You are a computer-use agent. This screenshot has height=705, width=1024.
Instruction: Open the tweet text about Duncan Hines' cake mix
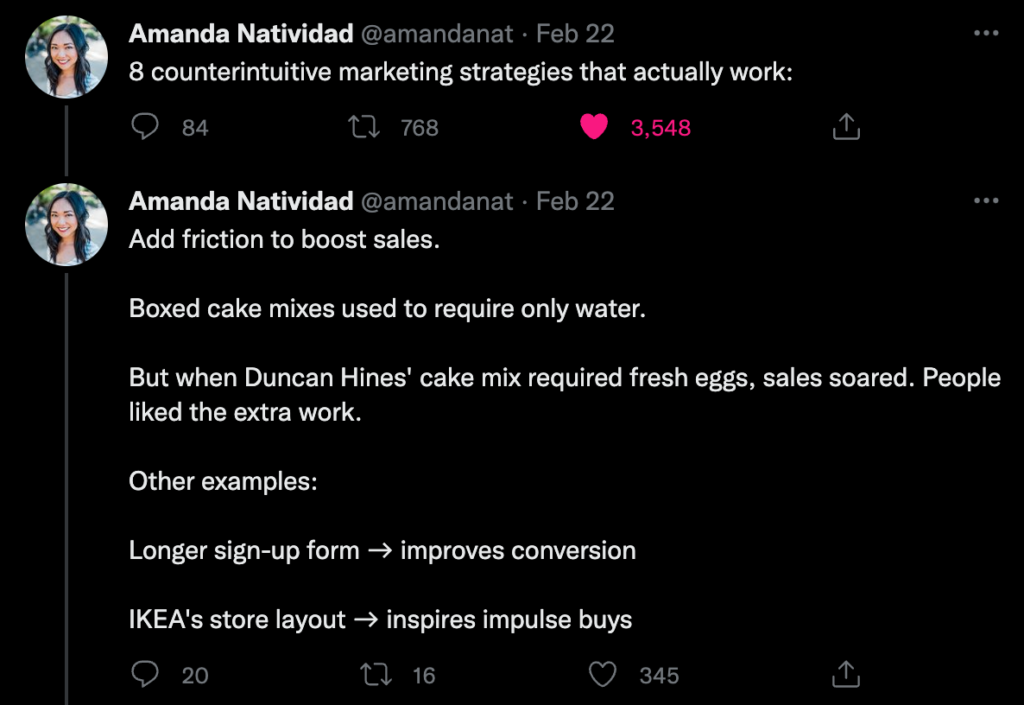click(x=564, y=394)
